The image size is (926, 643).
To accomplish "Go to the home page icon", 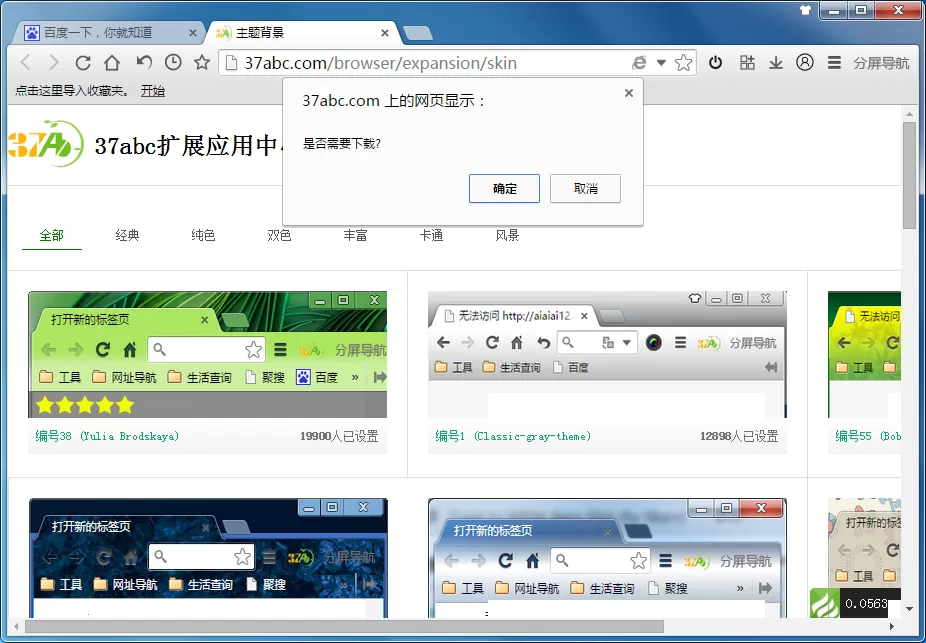I will click(x=112, y=62).
